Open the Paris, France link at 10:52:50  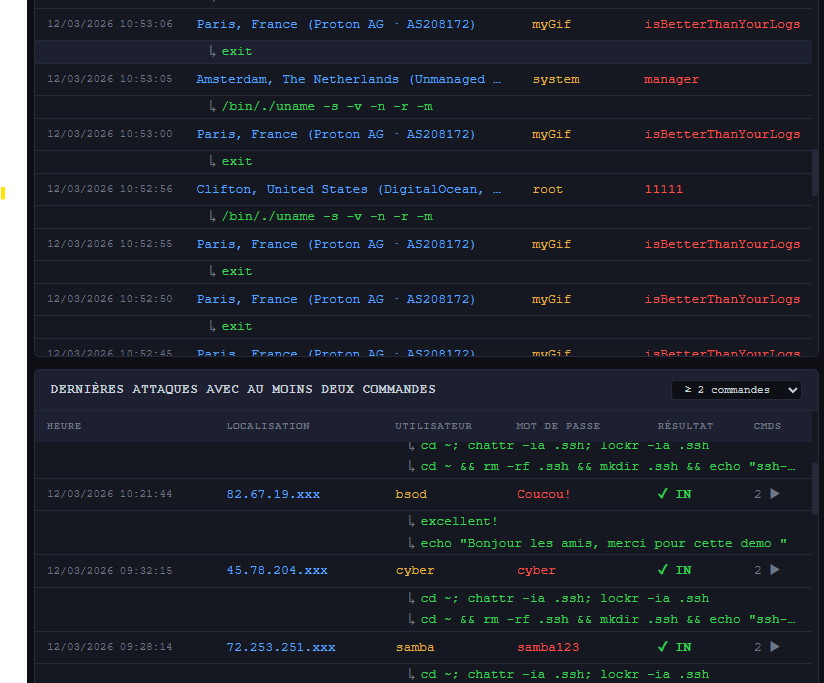[336, 299]
